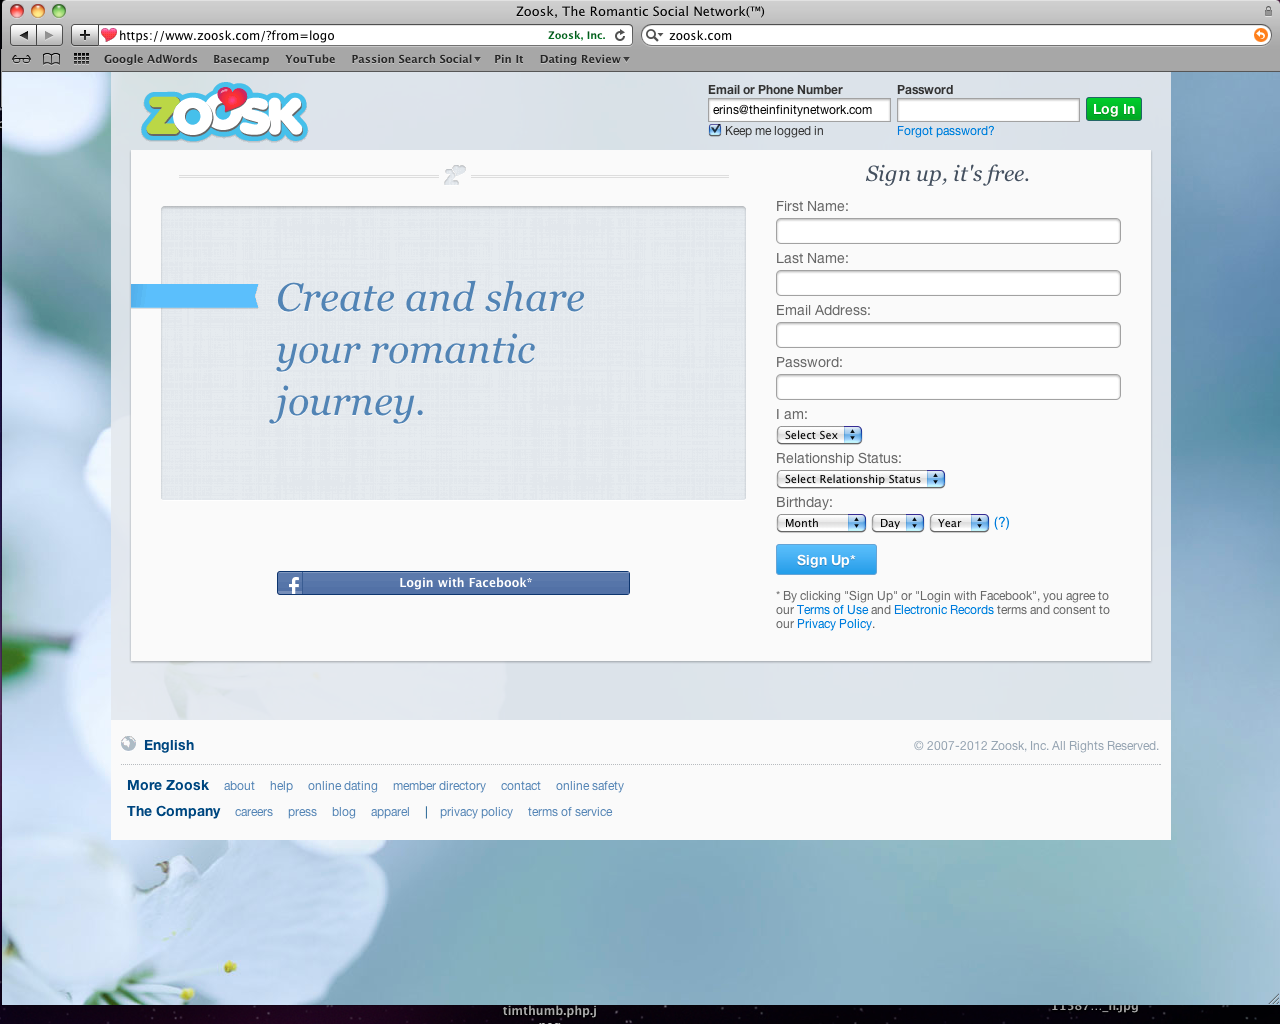Screen dimensions: 1280x1024
Task: Open the birthday Year dropdown
Action: click(x=959, y=523)
